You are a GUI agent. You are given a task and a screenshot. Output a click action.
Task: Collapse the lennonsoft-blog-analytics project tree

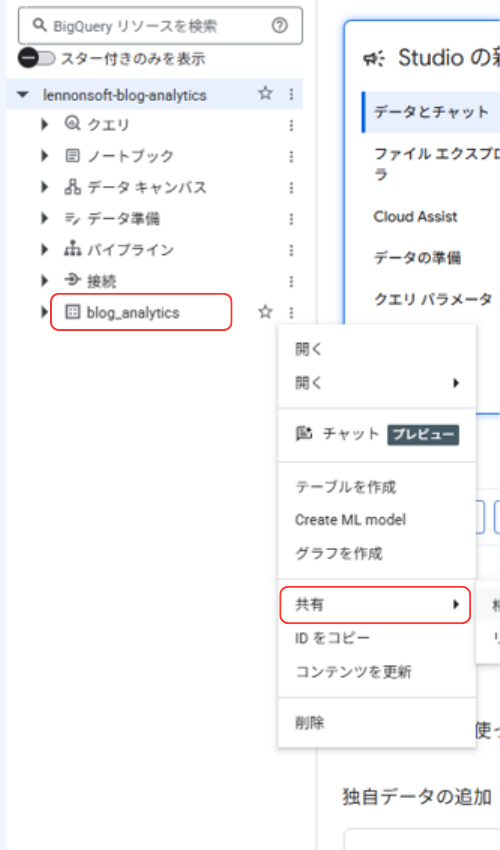(x=22, y=95)
